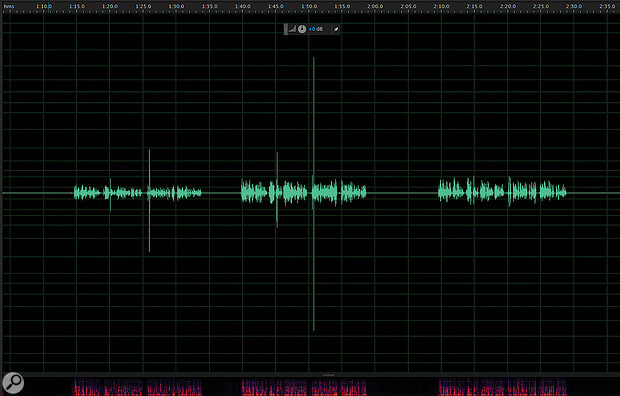Click the HUD drag grip handle
Viewport: 620px width, 396px height.
pos(286,29)
